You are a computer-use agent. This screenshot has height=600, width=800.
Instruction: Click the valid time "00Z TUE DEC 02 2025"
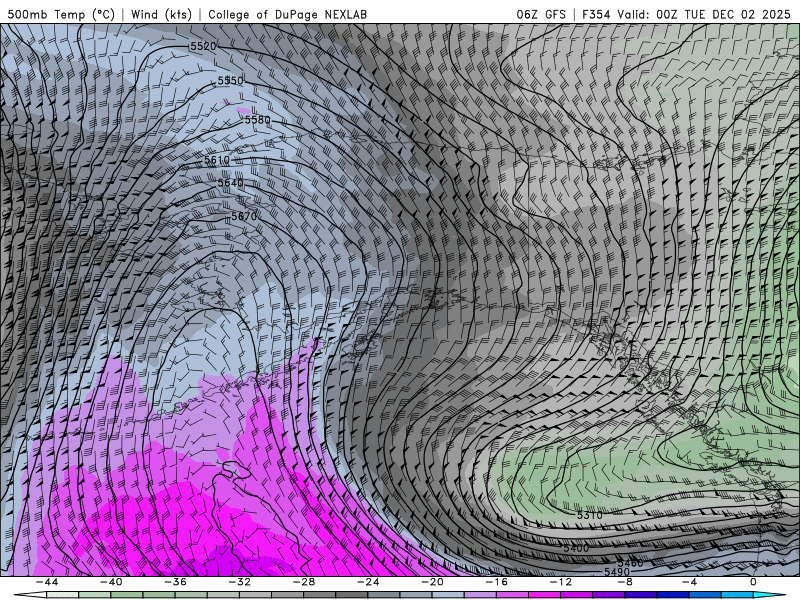point(723,14)
